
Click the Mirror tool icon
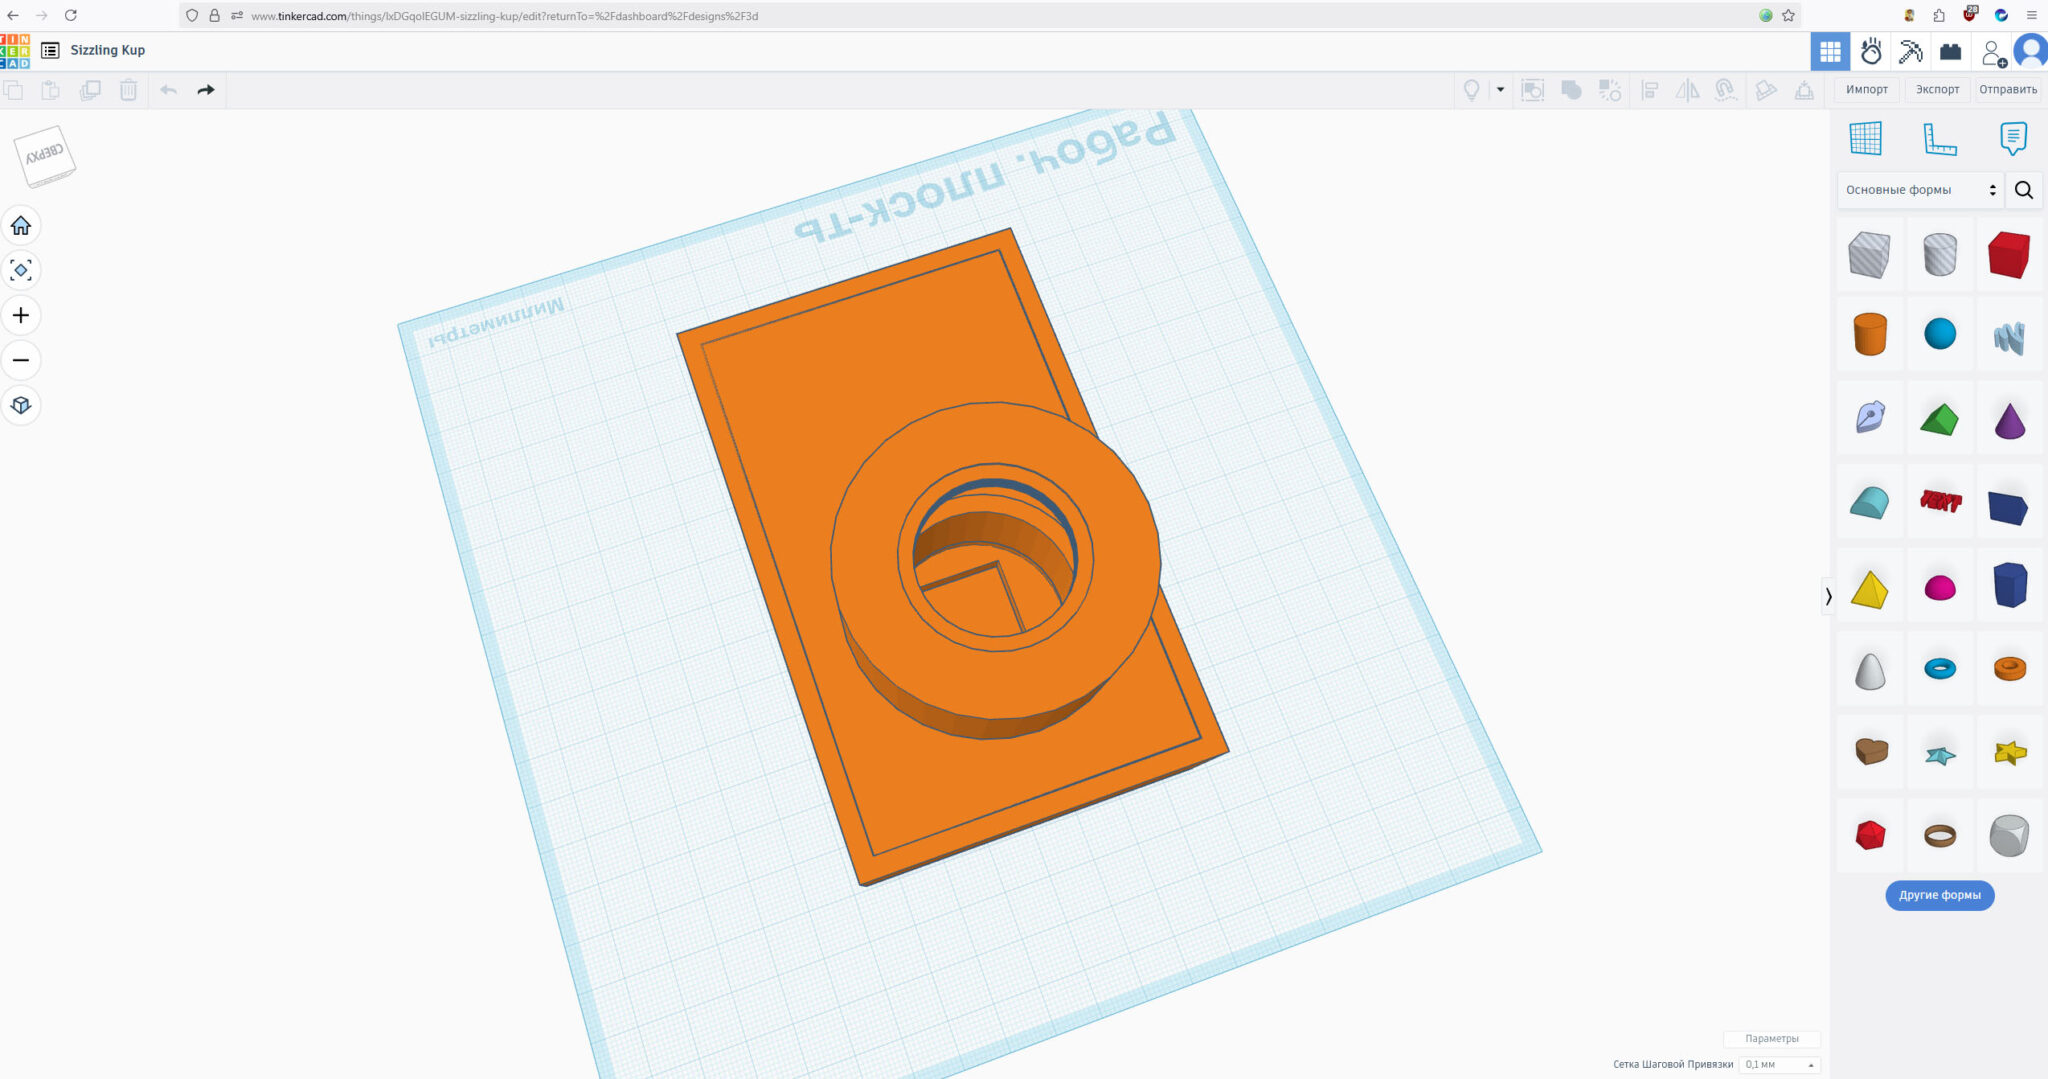coord(1687,90)
